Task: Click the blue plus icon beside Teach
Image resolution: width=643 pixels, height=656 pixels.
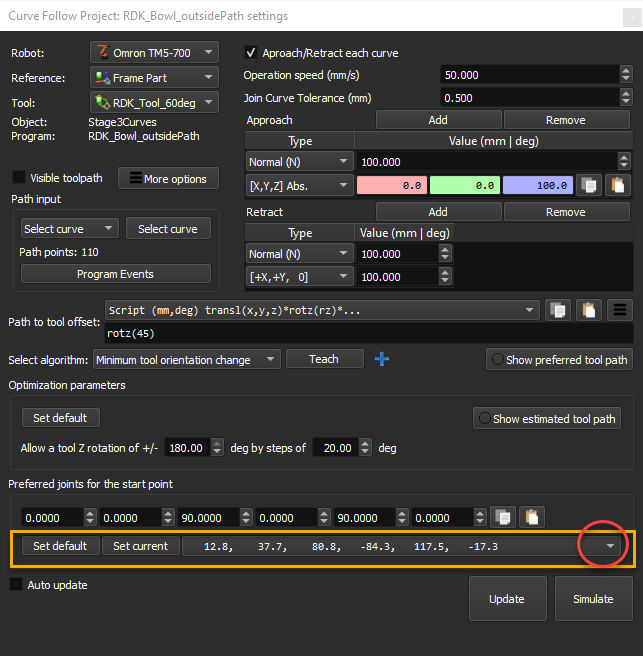Action: click(381, 360)
